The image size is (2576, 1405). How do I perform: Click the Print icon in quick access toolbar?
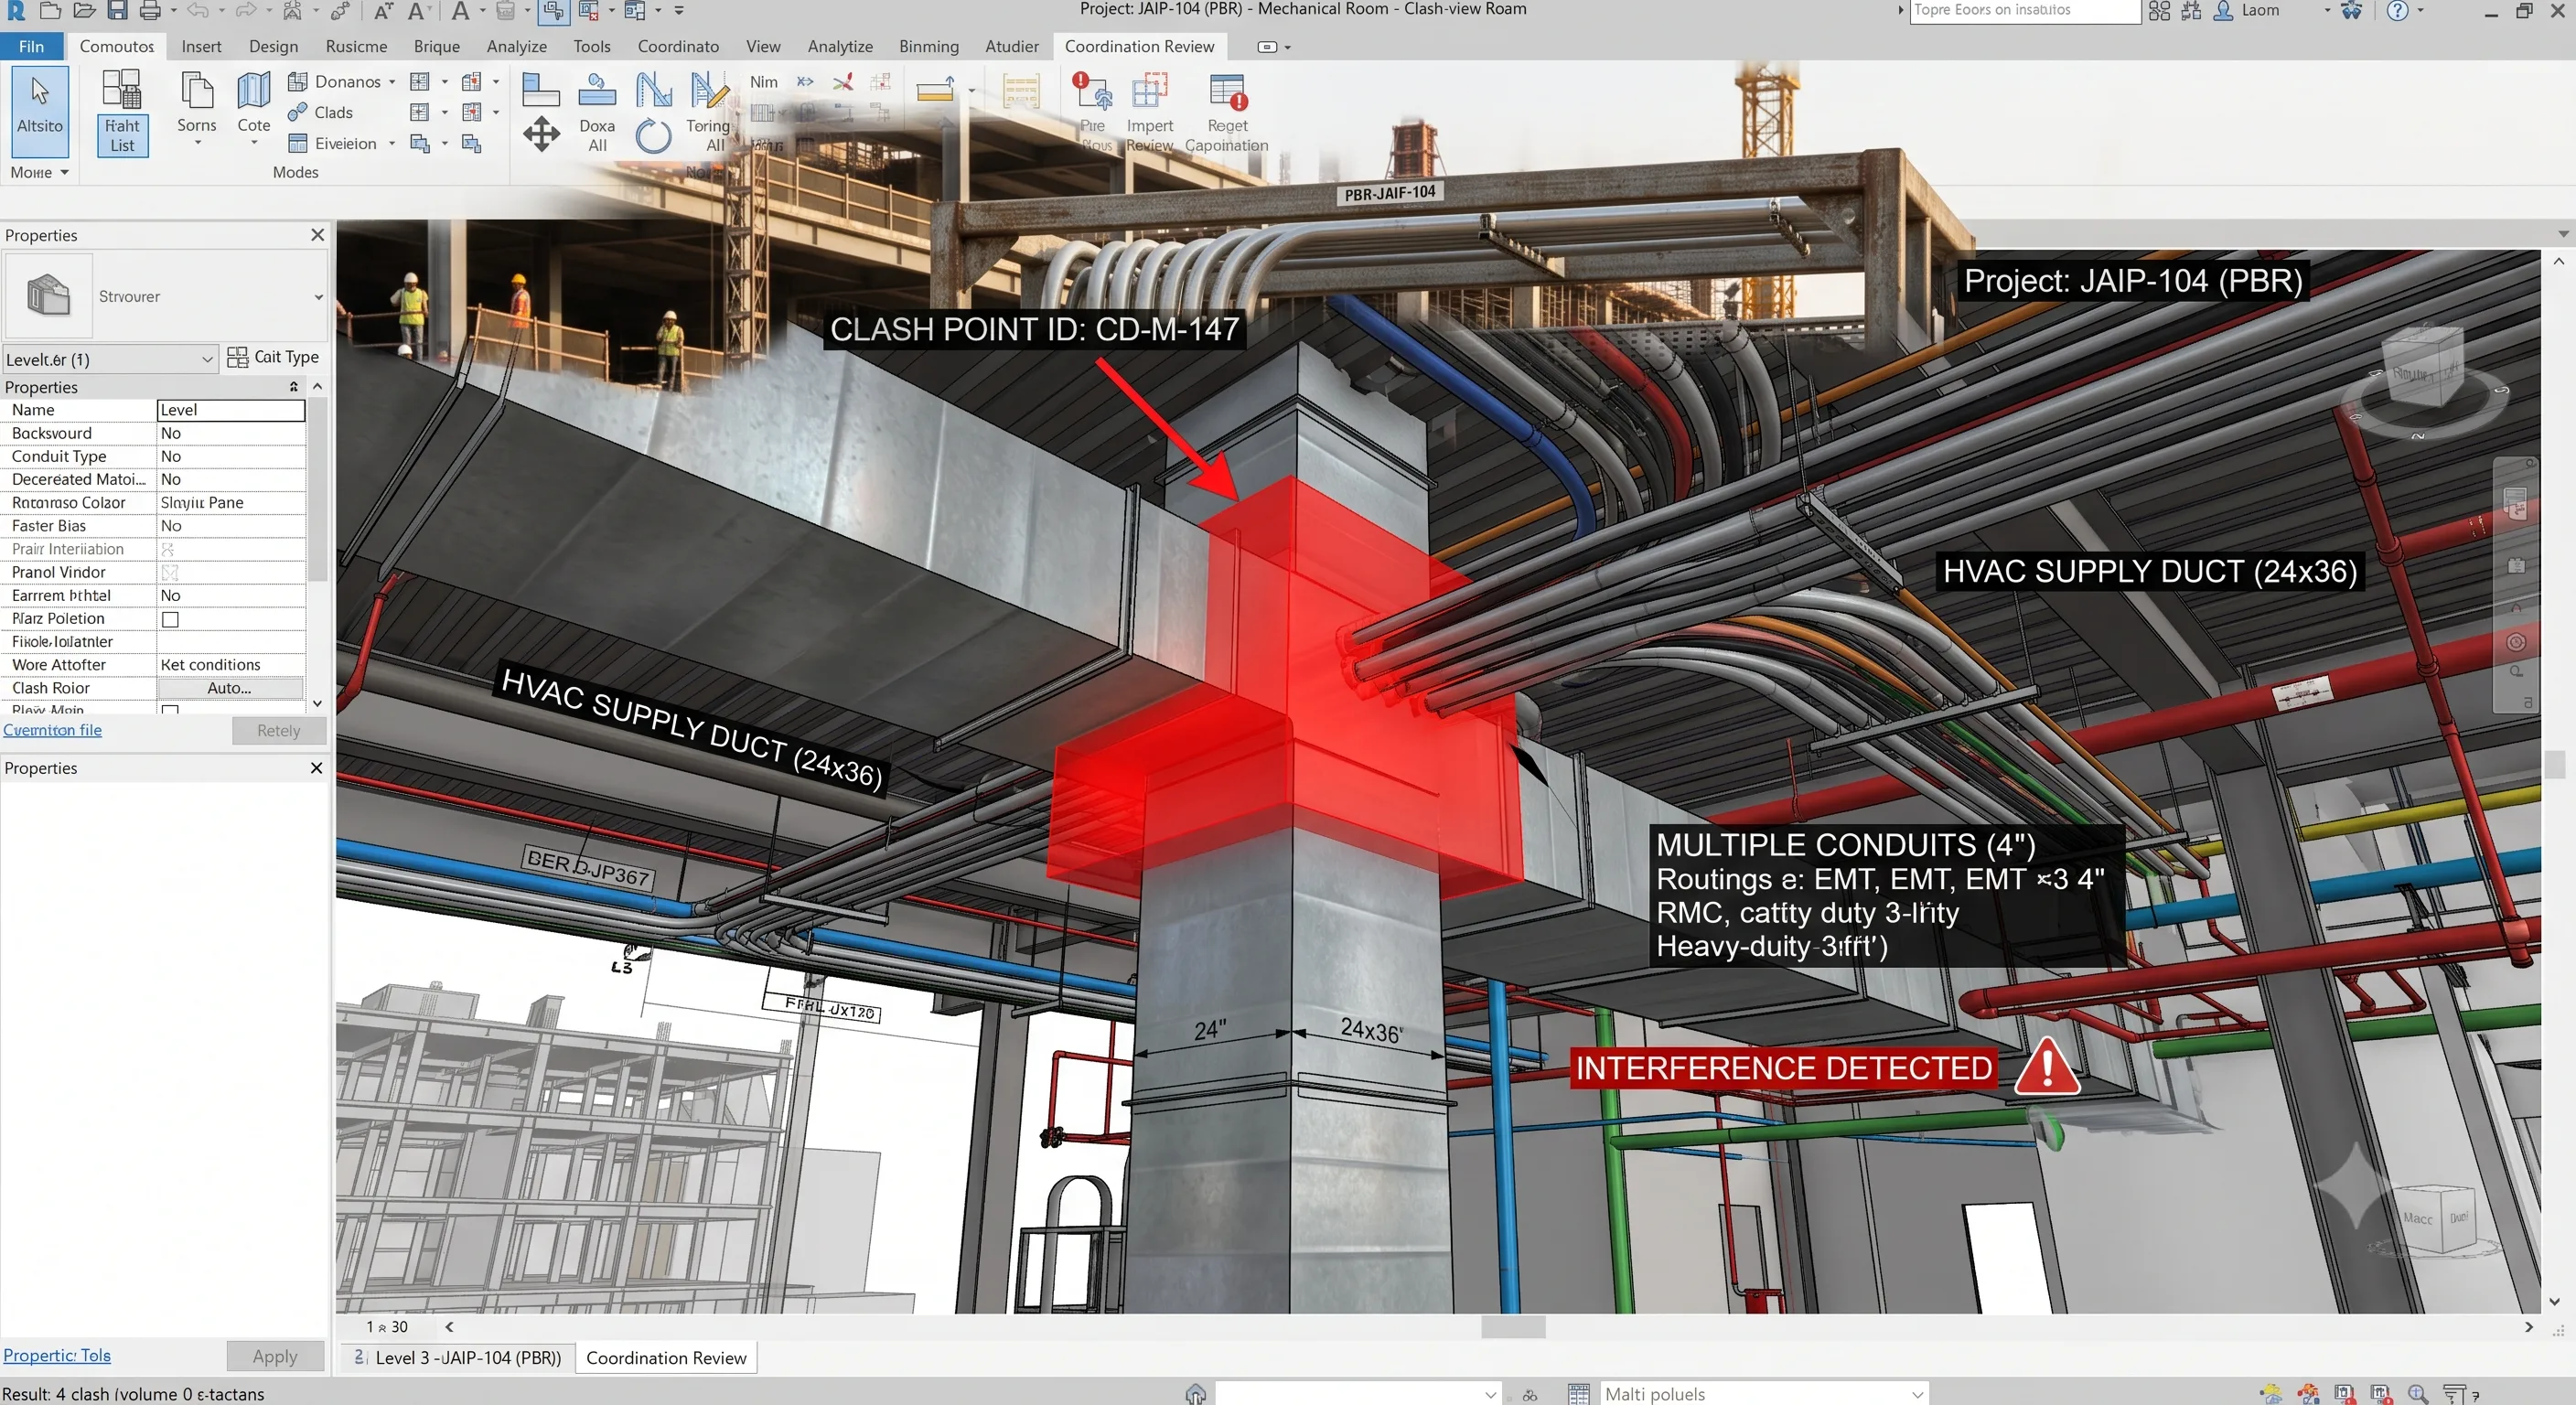150,11
